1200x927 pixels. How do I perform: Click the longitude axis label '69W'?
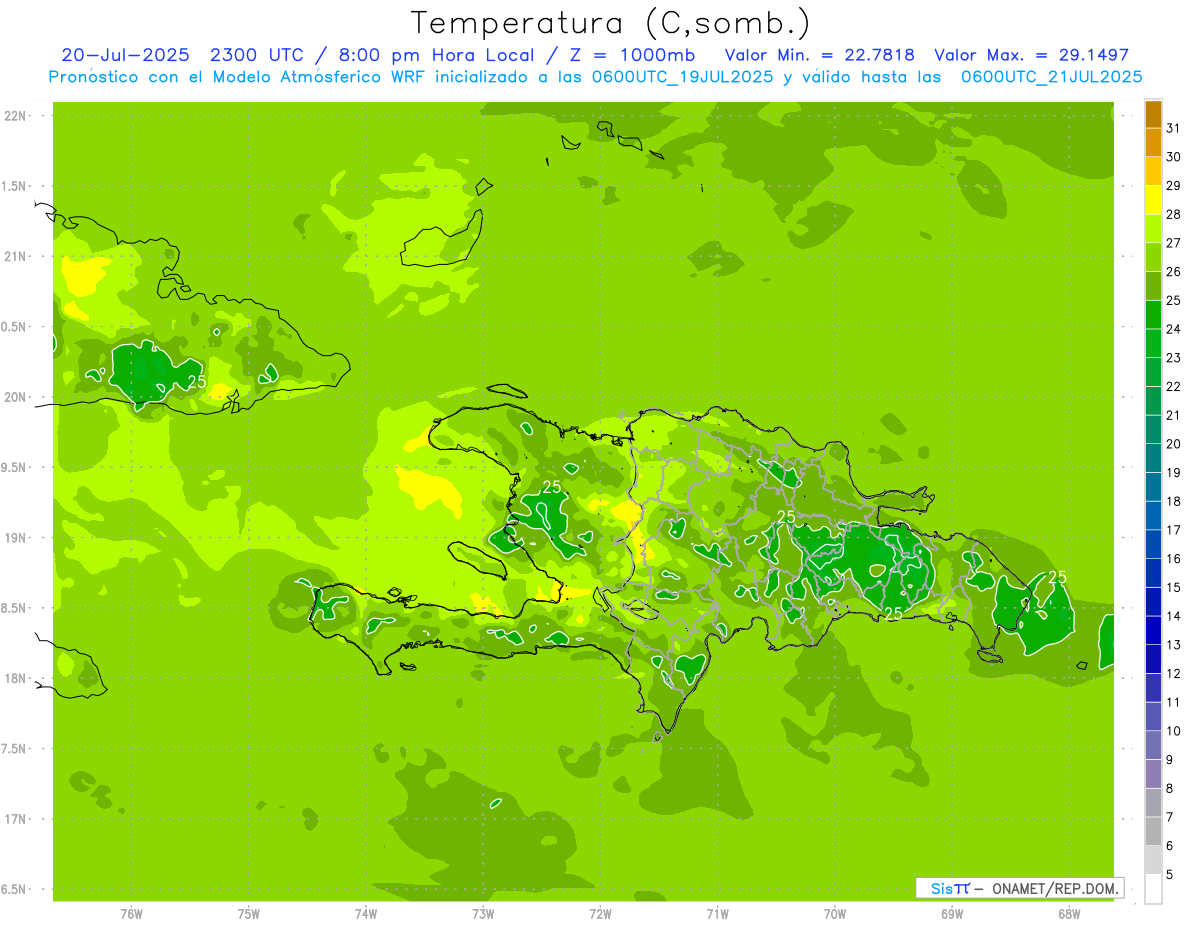point(952,914)
